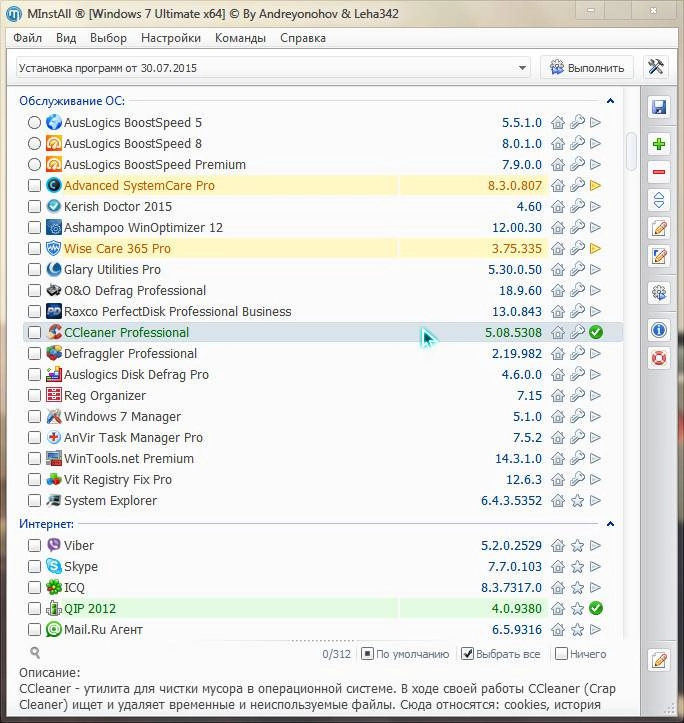The width and height of the screenshot is (684, 723).
Task: Click green checkmark icon for QIP 2012
Action: coord(596,608)
